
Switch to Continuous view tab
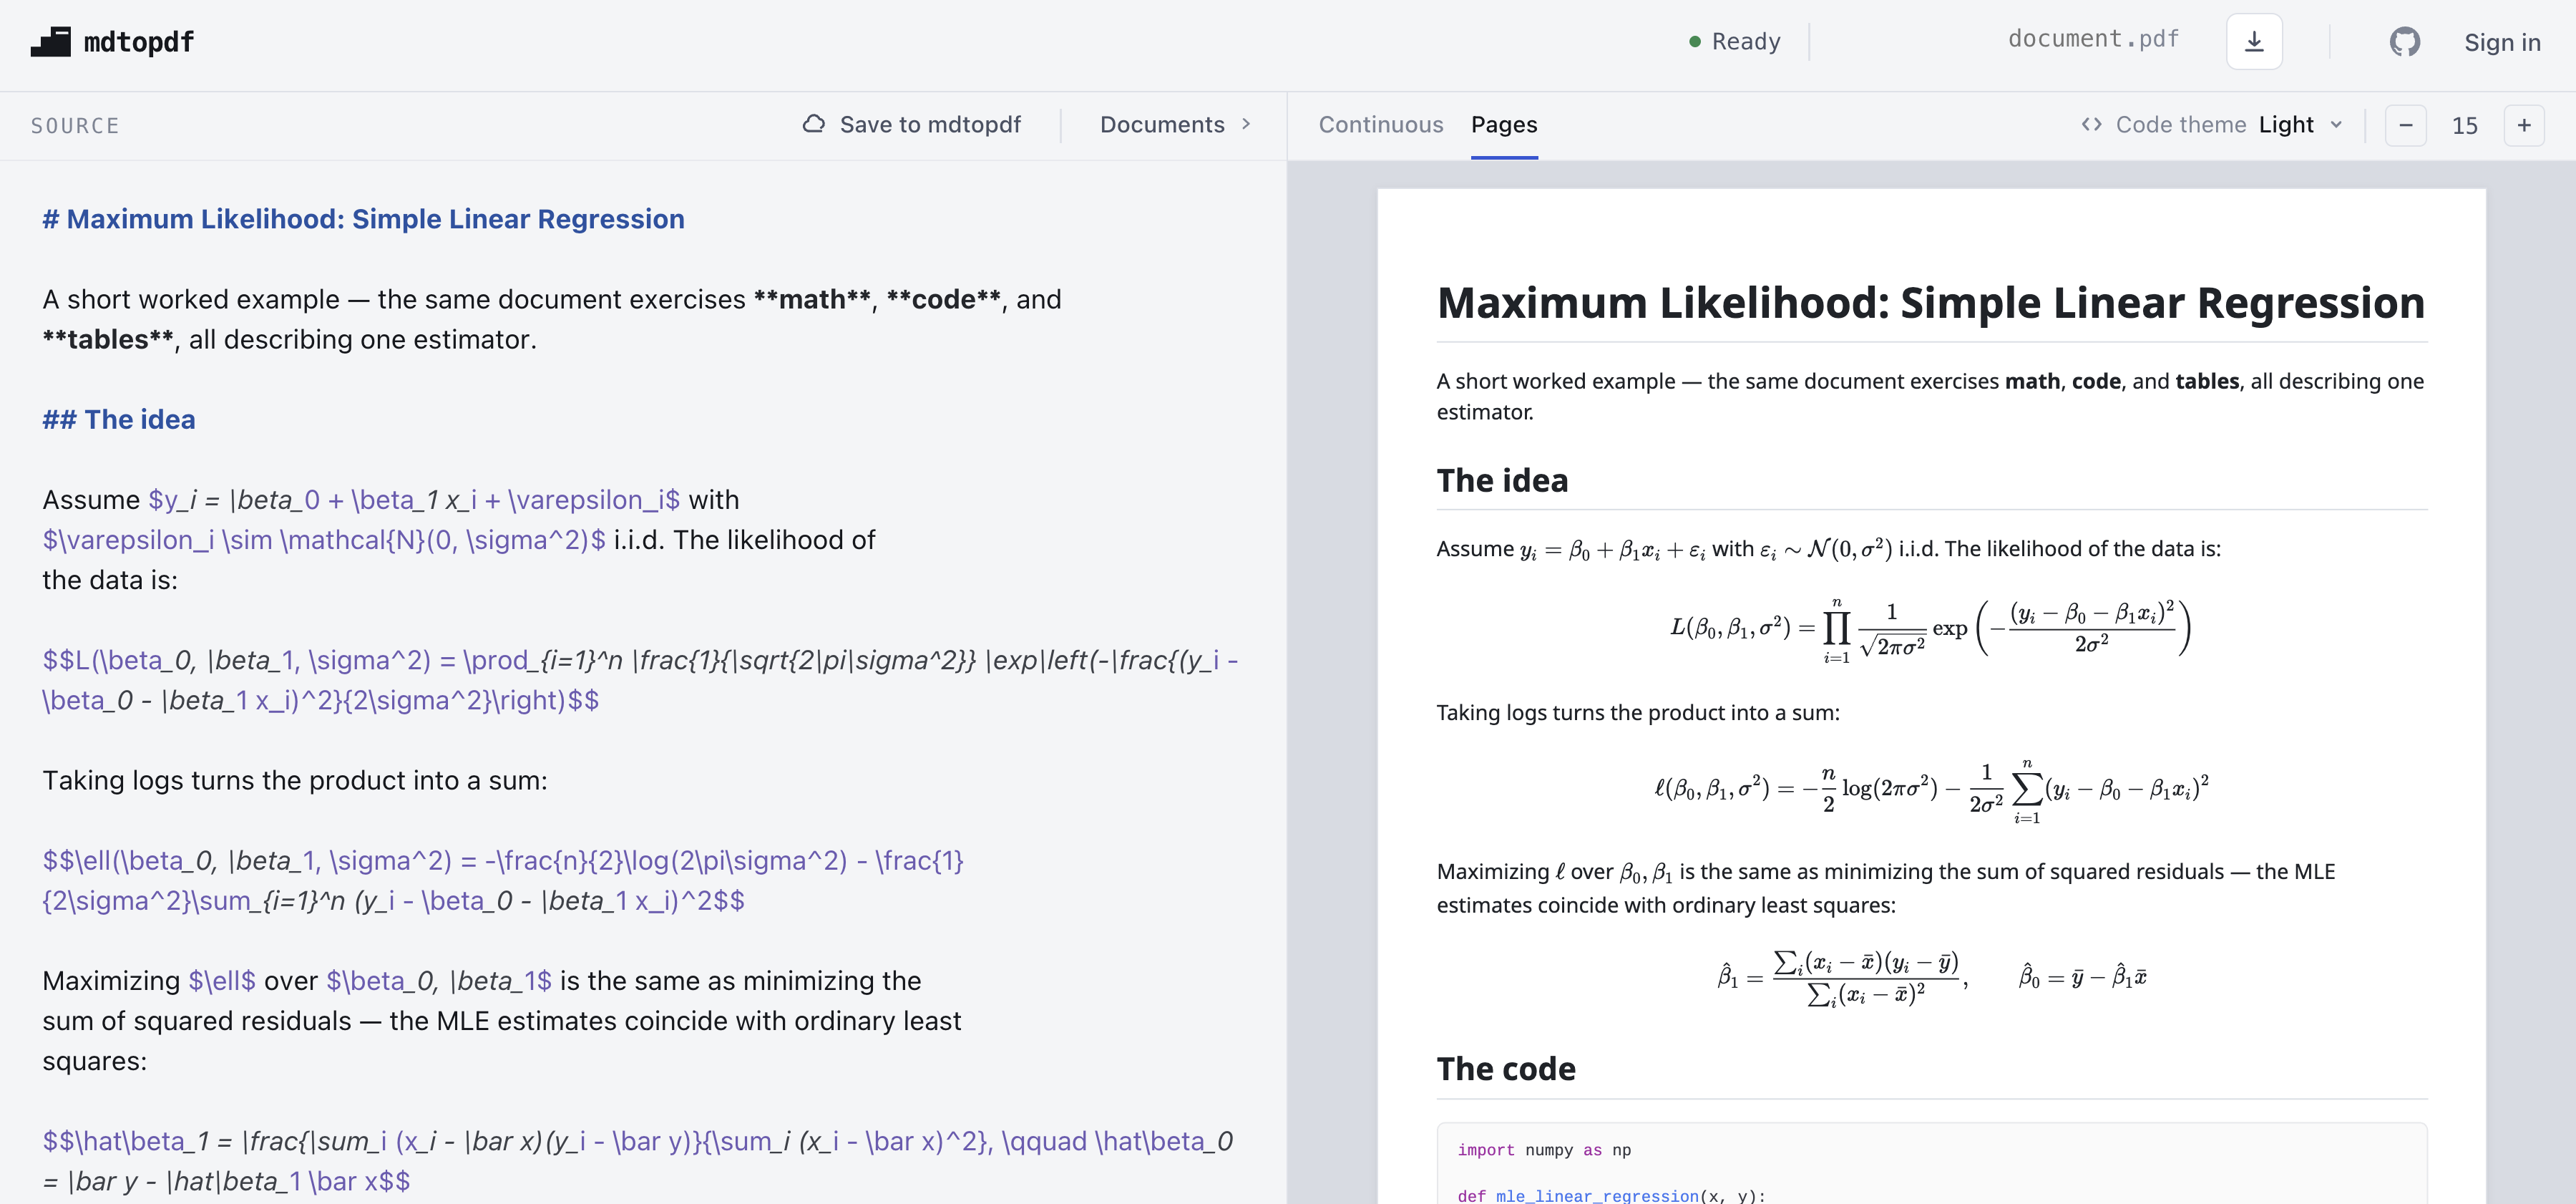click(x=1381, y=124)
